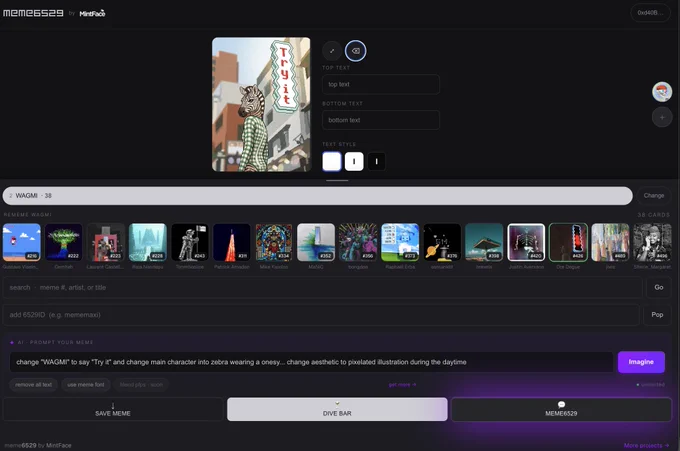The width and height of the screenshot is (680, 451).
Task: Select card #334 stained glass thumbnail
Action: [274, 242]
